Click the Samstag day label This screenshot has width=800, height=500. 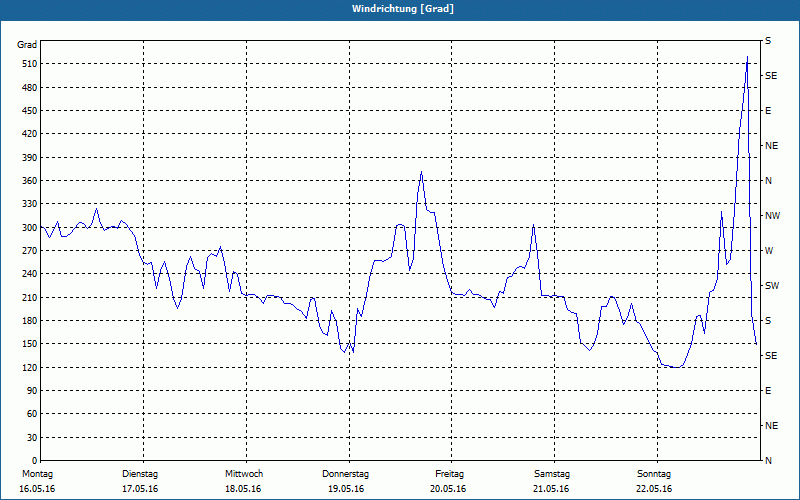click(x=552, y=474)
